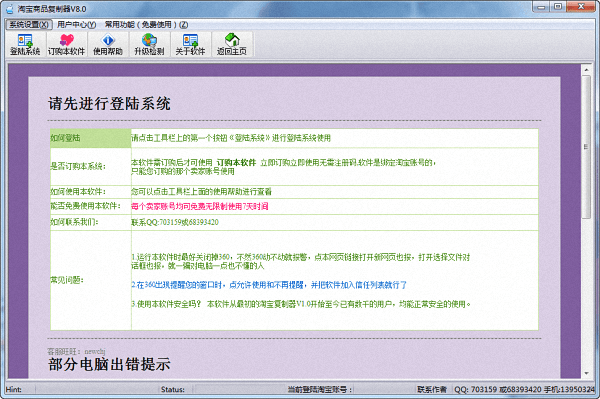Image resolution: width=600 pixels, height=399 pixels.
Task: Click pink free 7-day trial text
Action: coord(200,207)
